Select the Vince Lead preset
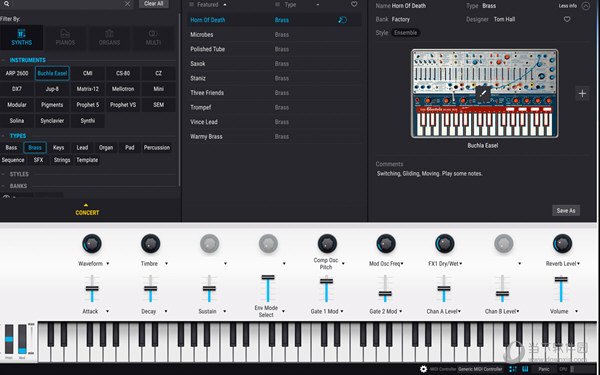 (x=274, y=122)
